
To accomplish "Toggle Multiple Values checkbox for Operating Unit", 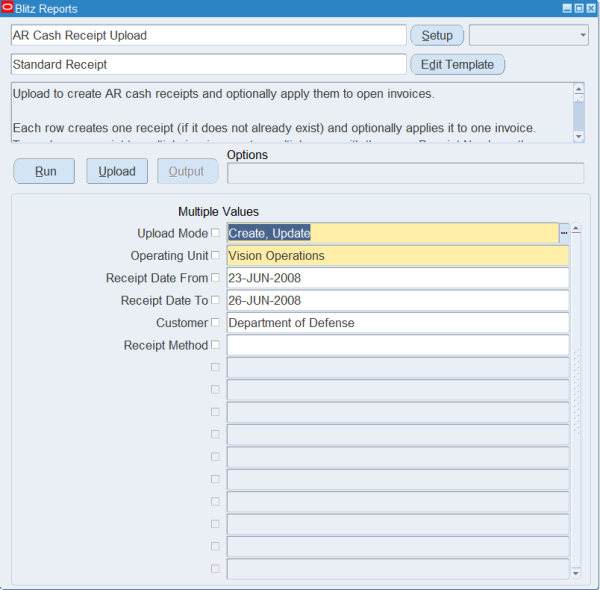I will 215,255.
